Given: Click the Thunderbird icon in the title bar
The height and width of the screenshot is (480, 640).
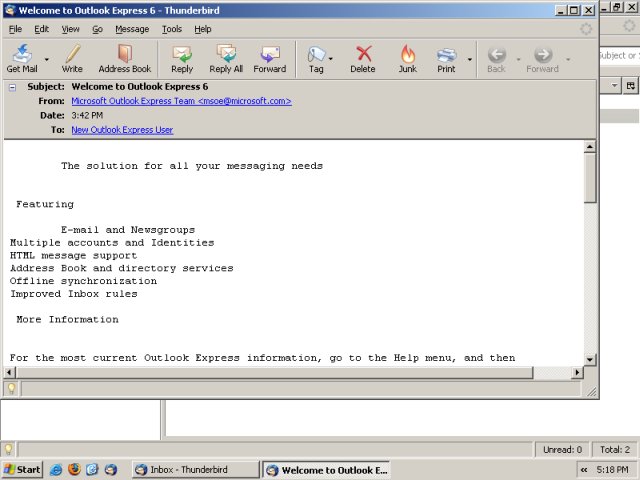Looking at the screenshot, I should (x=10, y=10).
